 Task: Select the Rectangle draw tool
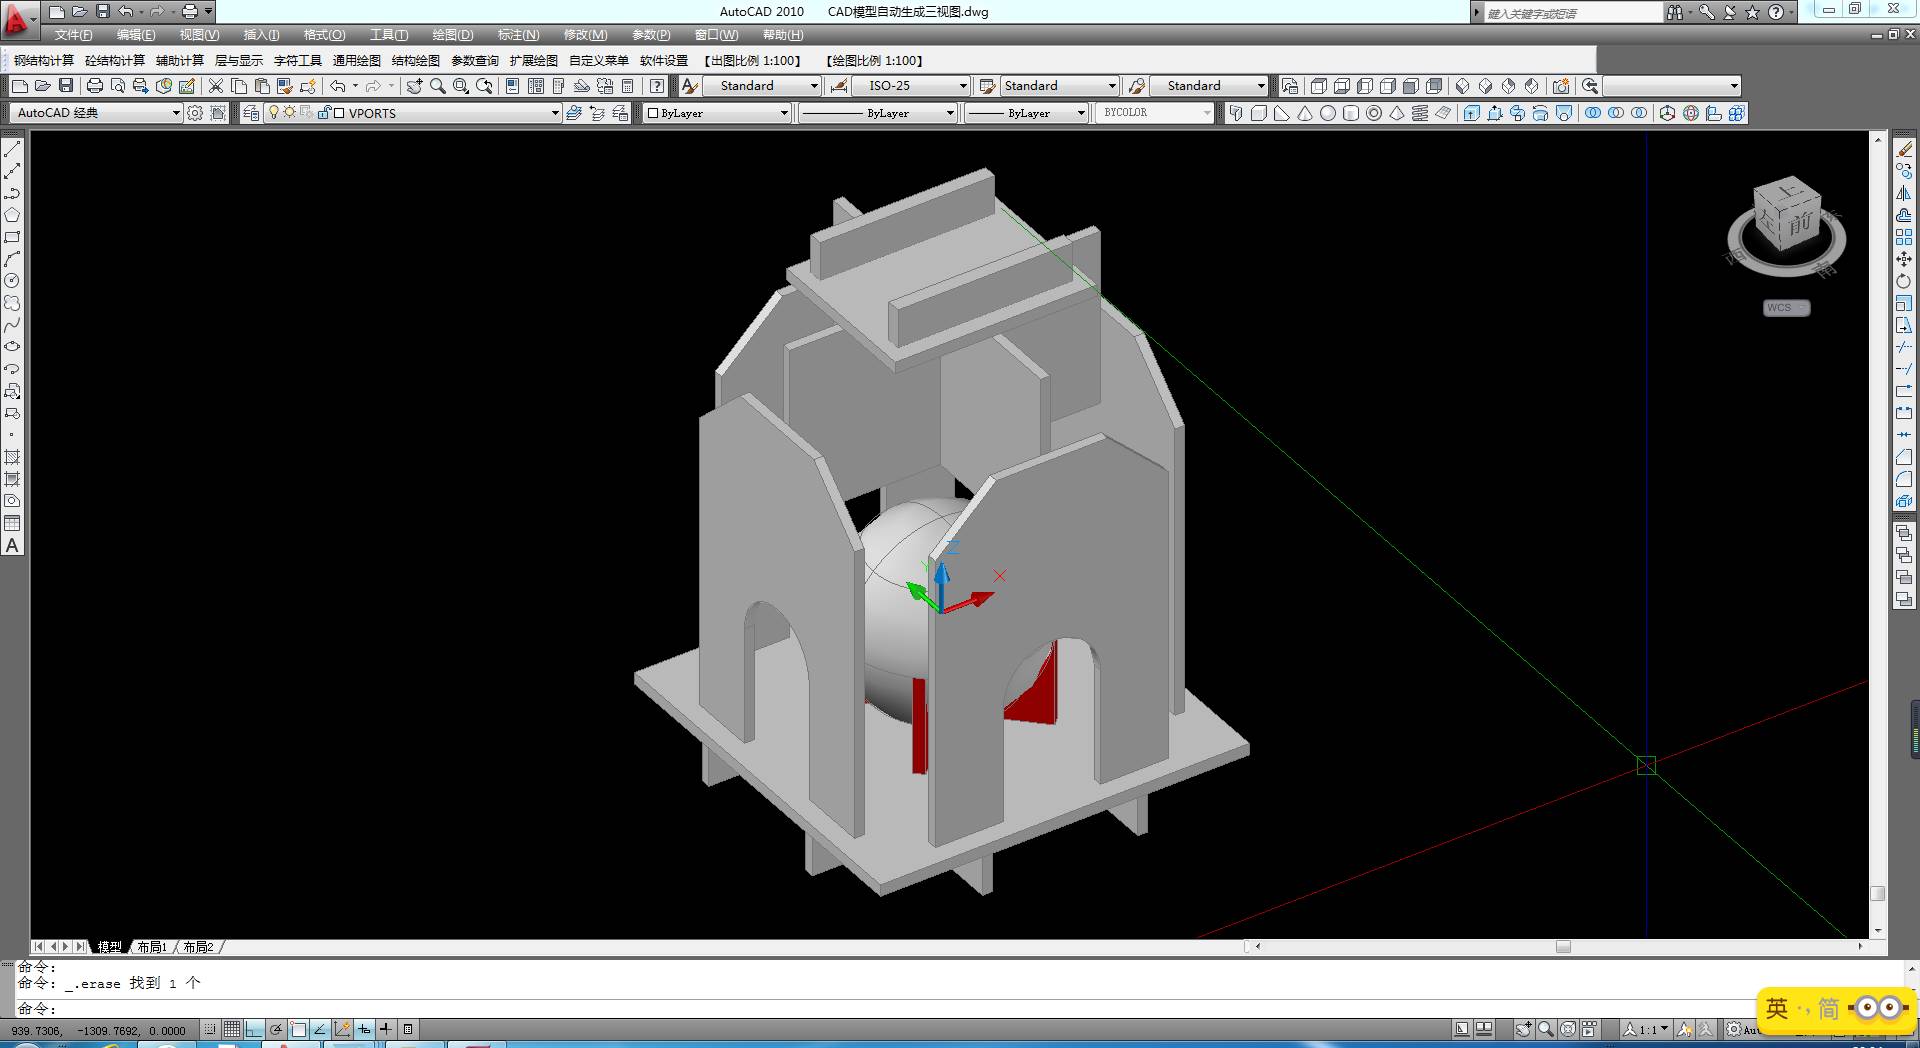click(x=12, y=237)
